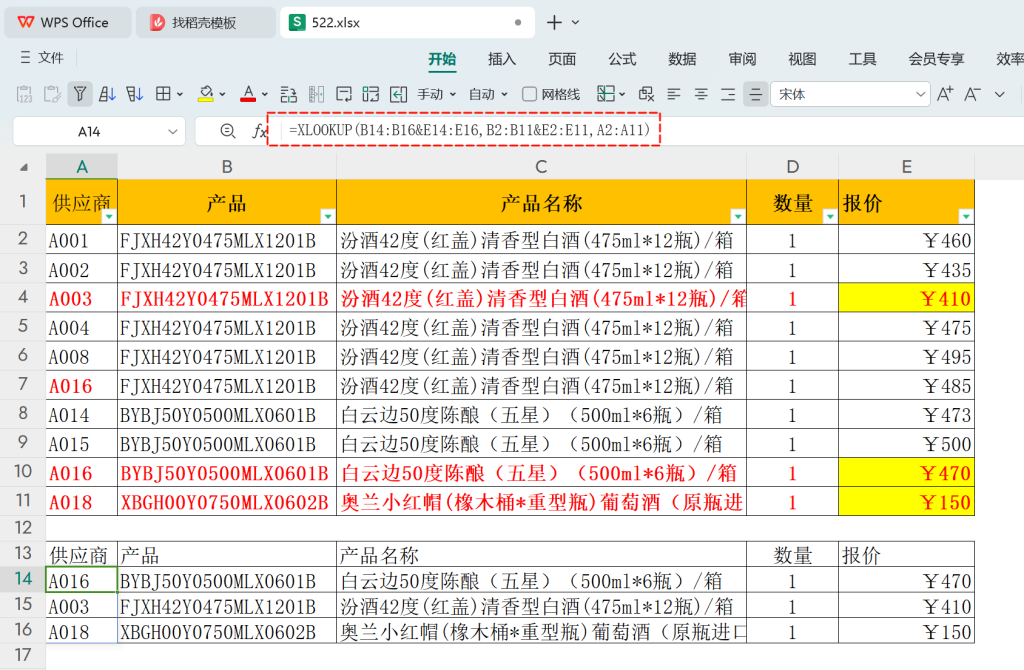
Task: Open the 宋体 font name dropdown
Action: point(920,95)
